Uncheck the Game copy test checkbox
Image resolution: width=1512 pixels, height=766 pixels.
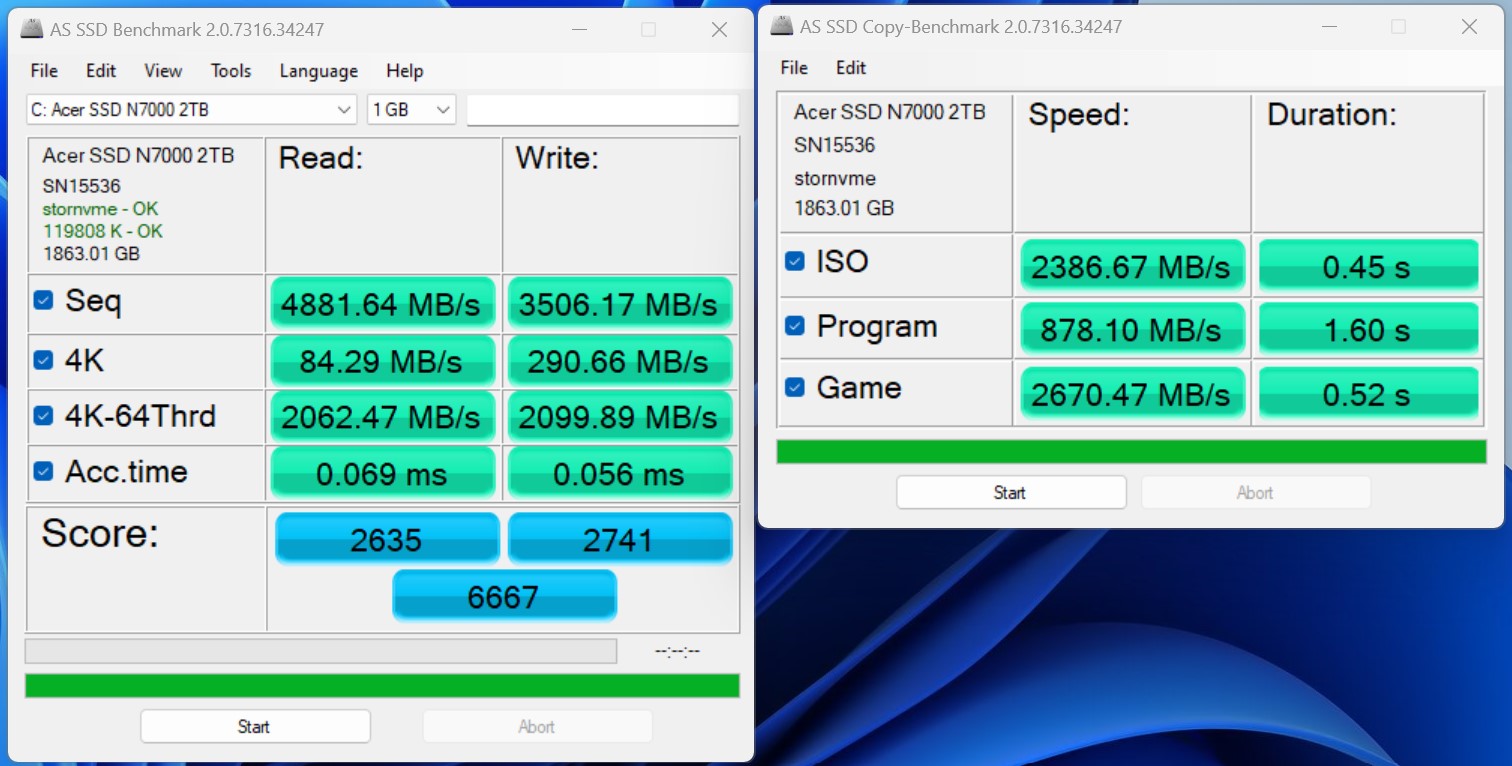coord(795,387)
